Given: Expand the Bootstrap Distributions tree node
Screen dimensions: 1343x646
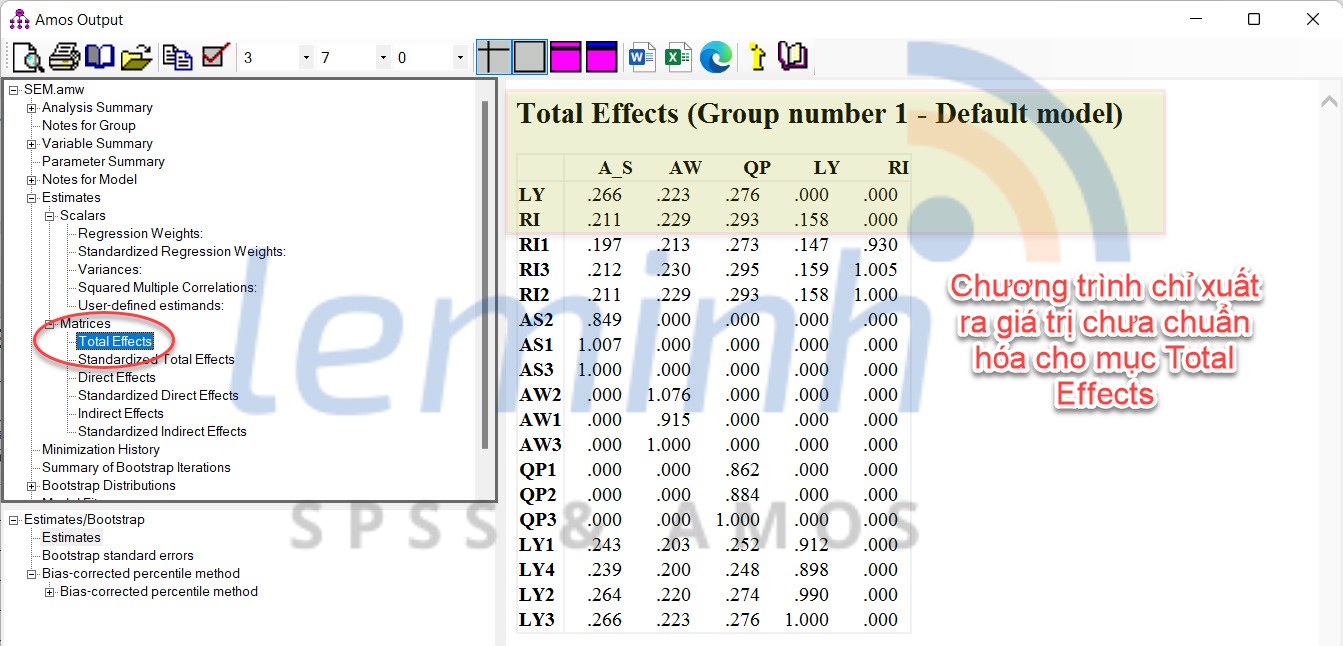Looking at the screenshot, I should (32, 486).
